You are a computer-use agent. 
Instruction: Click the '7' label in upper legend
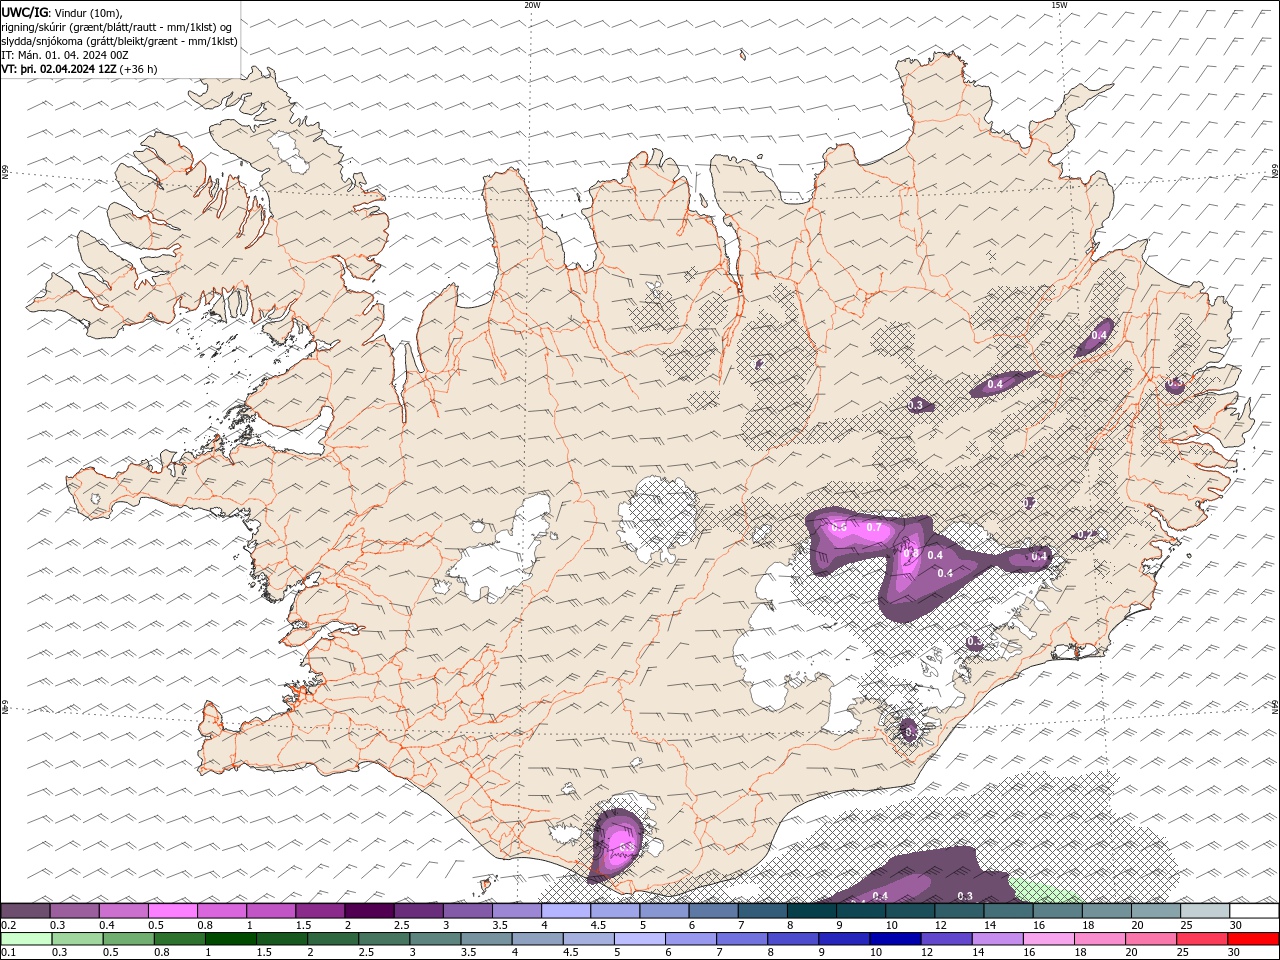pyautogui.click(x=742, y=925)
